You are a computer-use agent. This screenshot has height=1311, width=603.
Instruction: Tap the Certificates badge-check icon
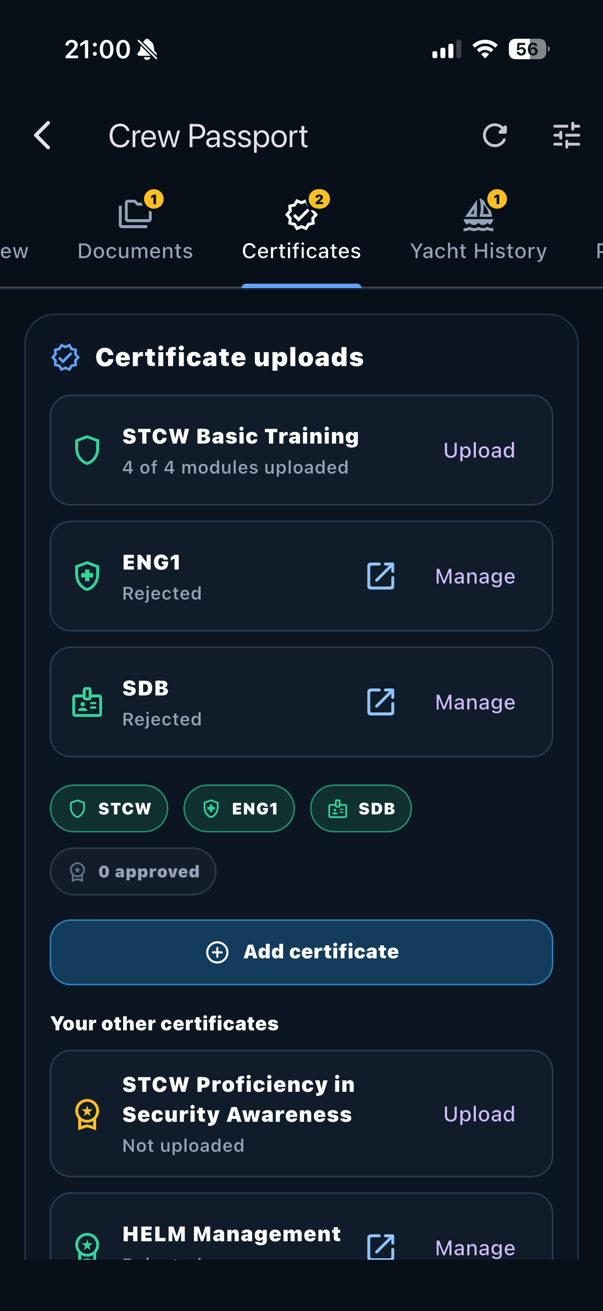(300, 213)
